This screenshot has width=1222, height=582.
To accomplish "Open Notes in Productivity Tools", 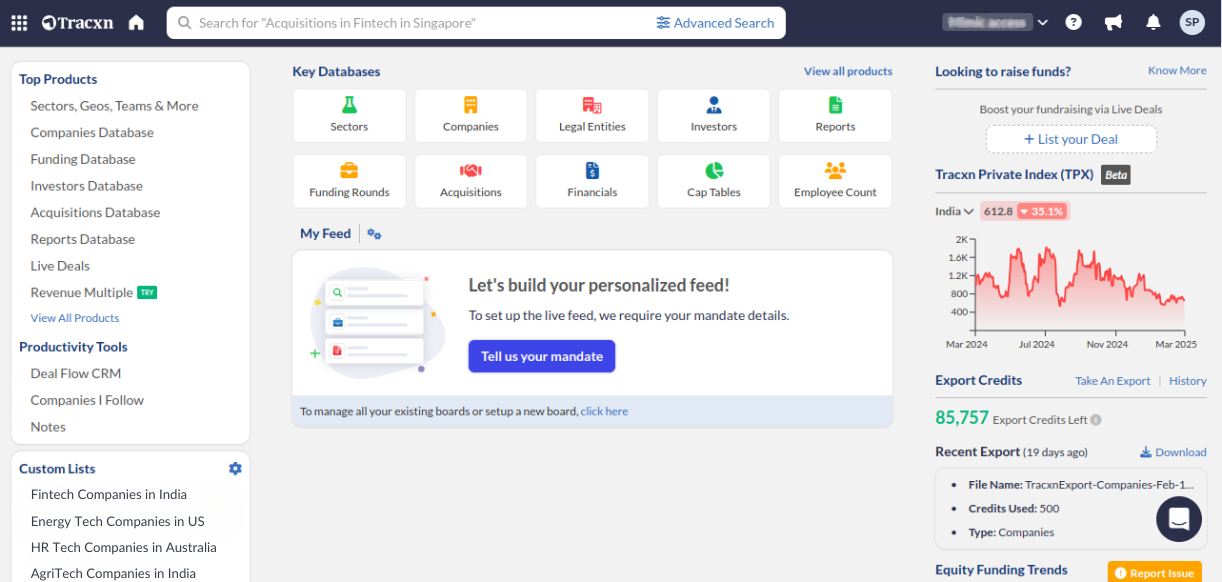I will (48, 427).
